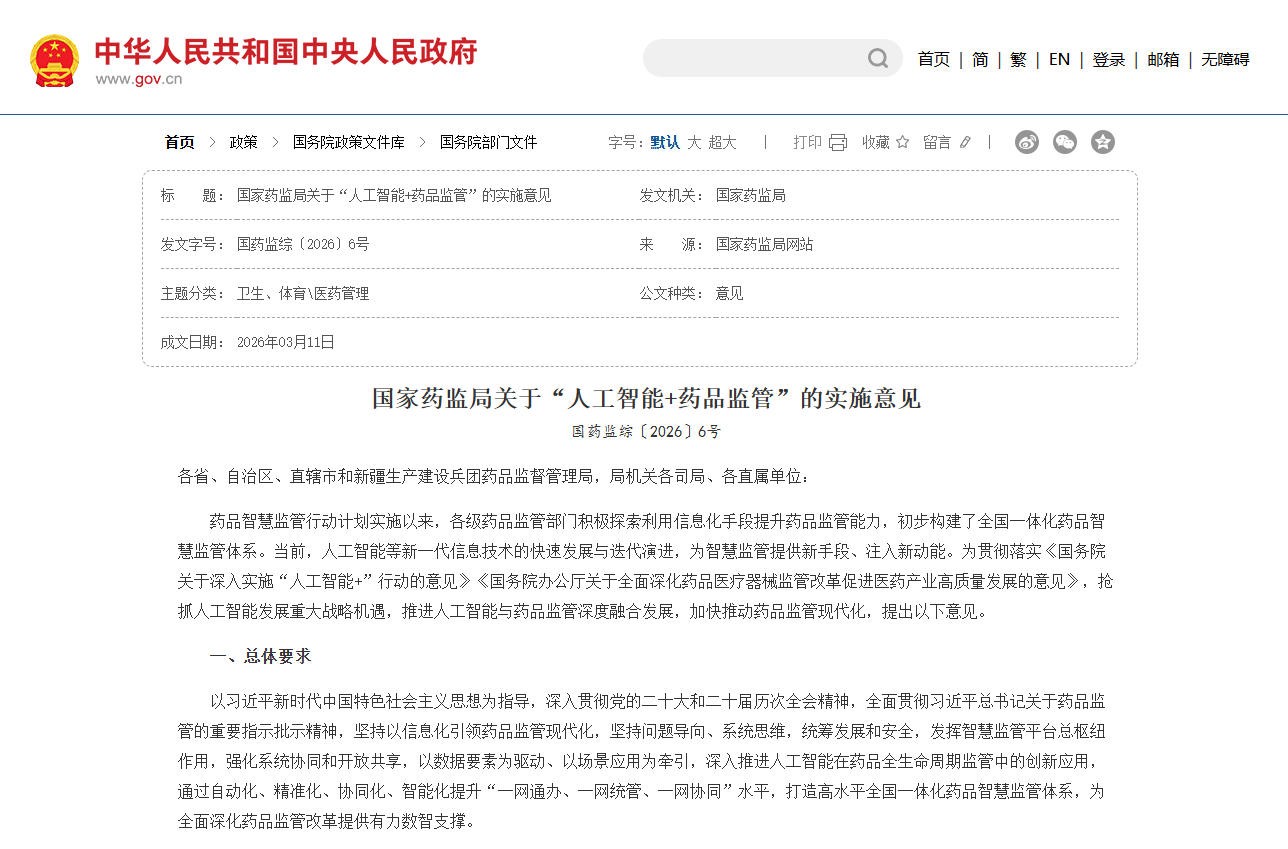Click document number 国药监综〔2026〕6号 in info table
Image resolution: width=1288 pixels, height=849 pixels.
pos(303,244)
